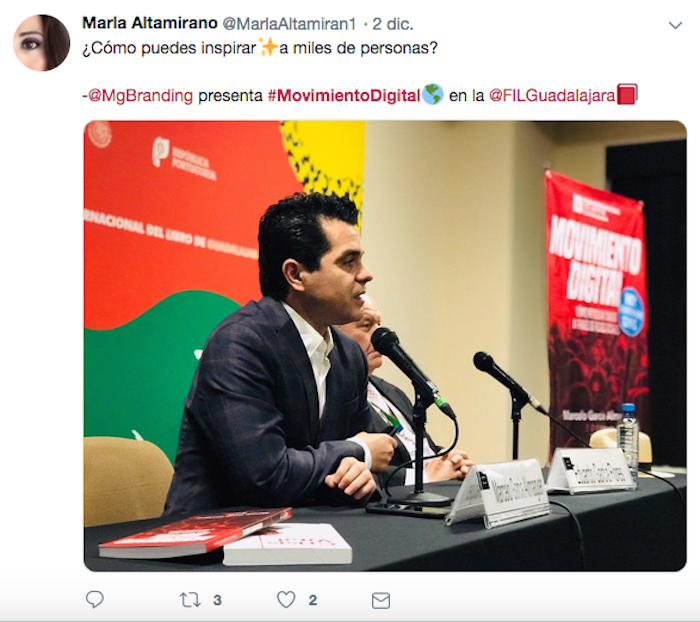
Task: Enlarge the attached conference photo
Action: 385,346
